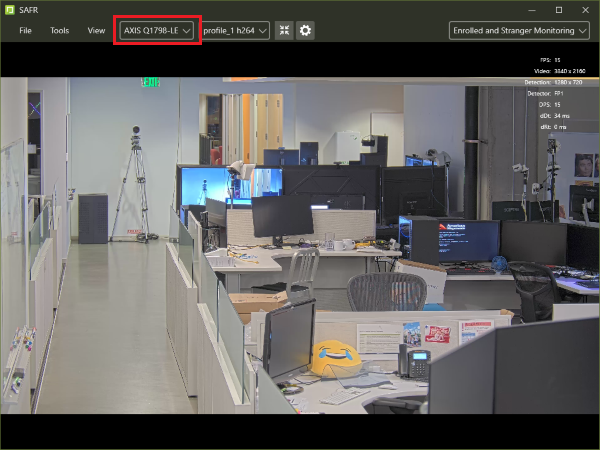
Task: Open Enrolled and Stranger Monitoring mode dropdown
Action: (519, 30)
